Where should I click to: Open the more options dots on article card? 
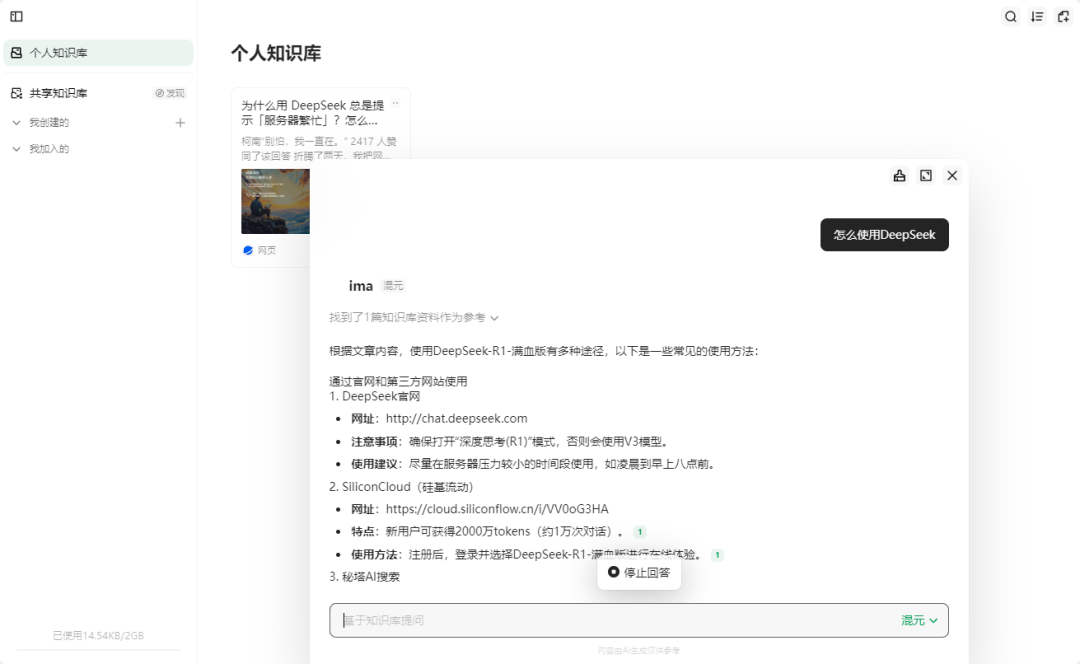[395, 103]
